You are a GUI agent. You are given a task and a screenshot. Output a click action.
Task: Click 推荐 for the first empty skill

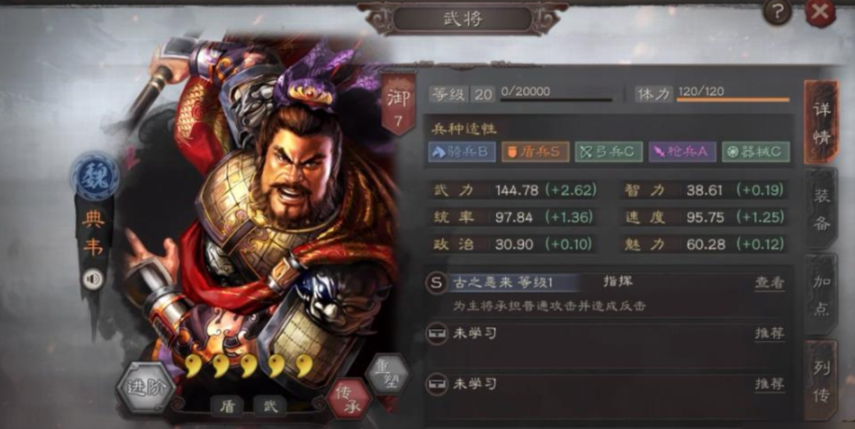(769, 333)
